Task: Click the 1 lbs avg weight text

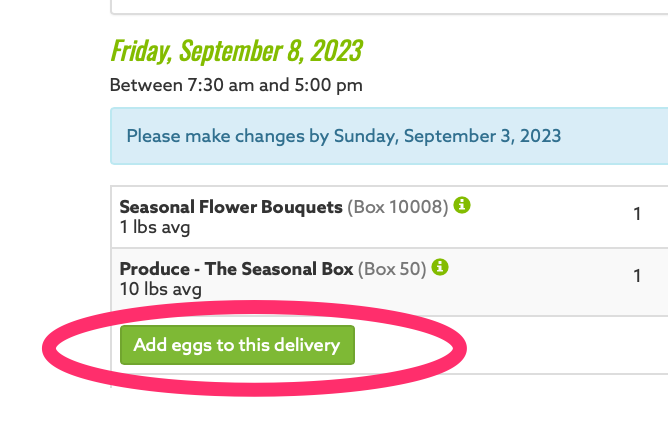Action: [154, 227]
